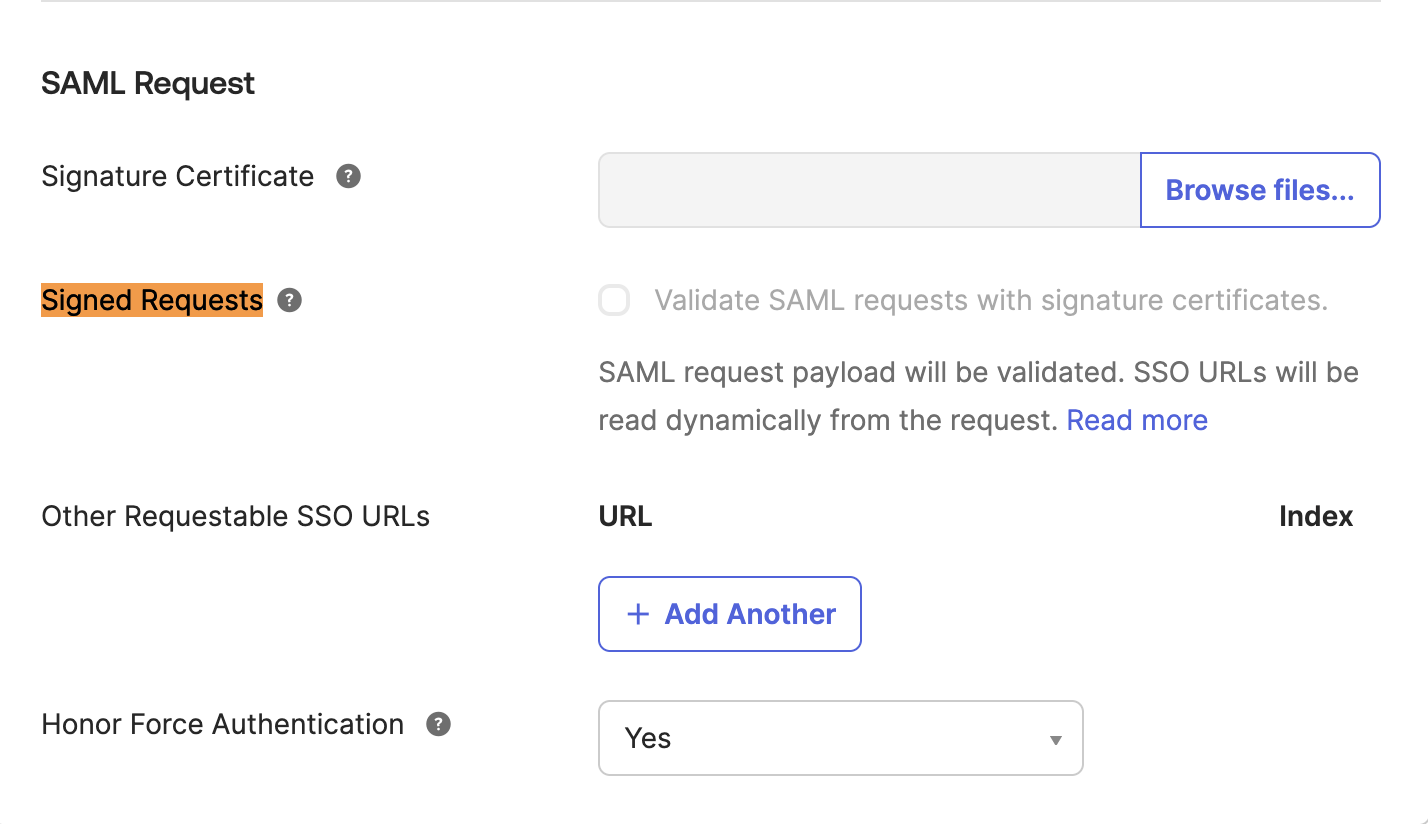Follow the Read more link
Screen dimensions: 1428x824
click(1137, 420)
